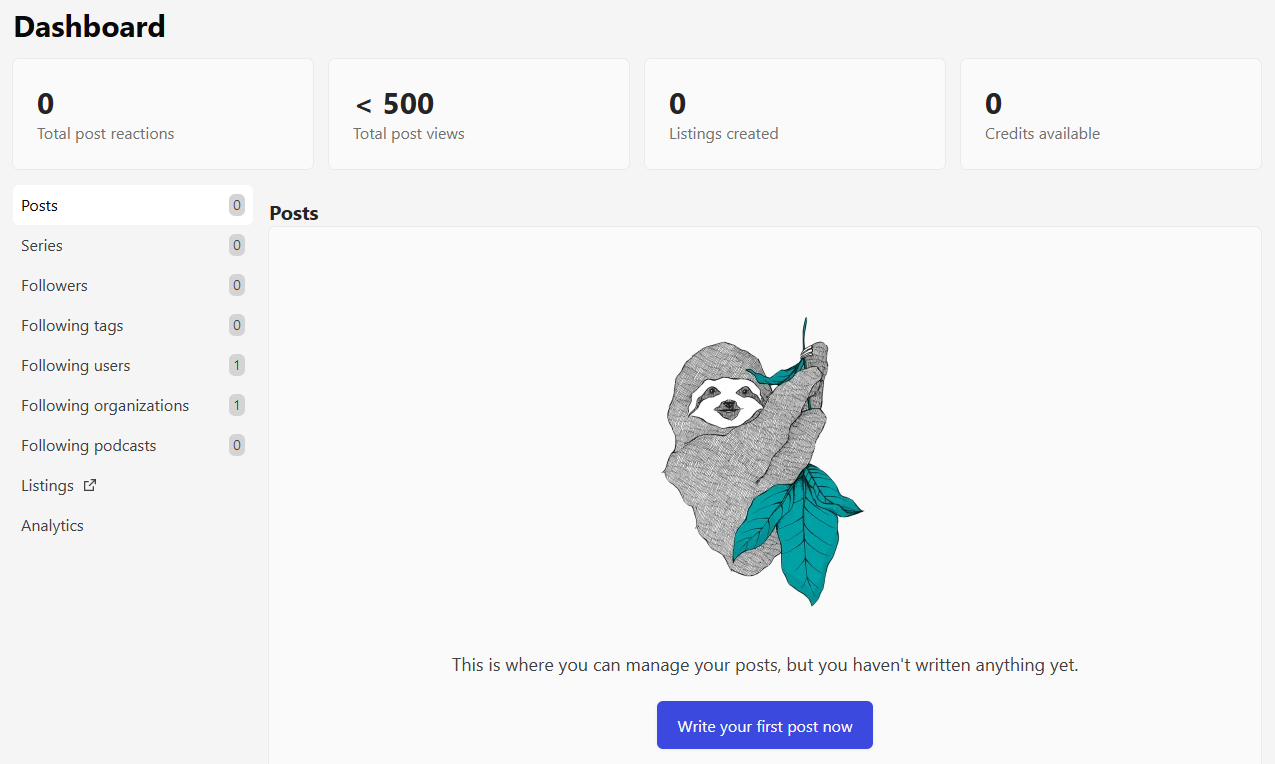Select the Total post views card
The height and width of the screenshot is (764, 1275).
tap(478, 113)
